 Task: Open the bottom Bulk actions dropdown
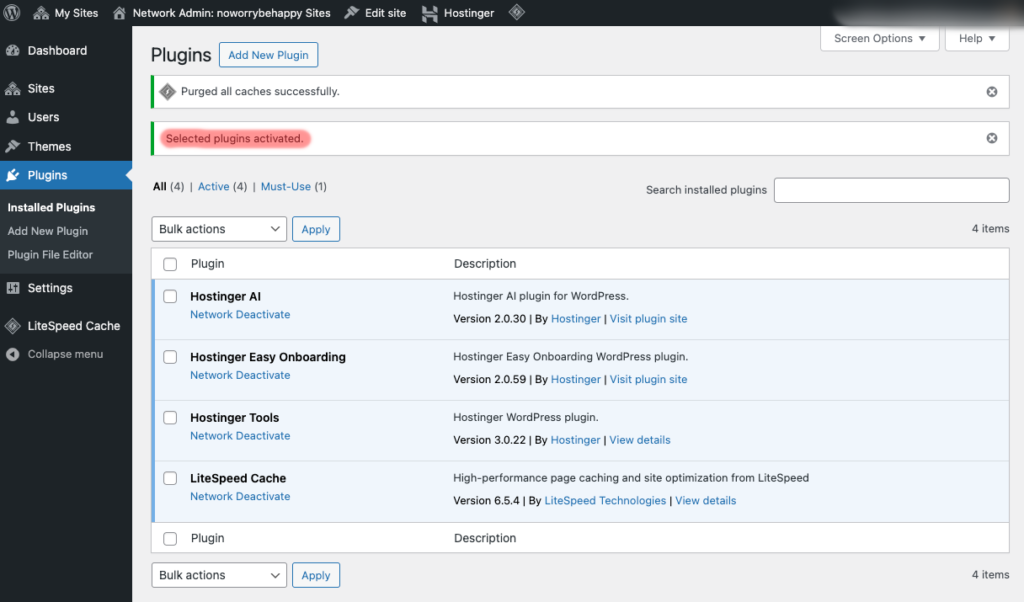(219, 575)
